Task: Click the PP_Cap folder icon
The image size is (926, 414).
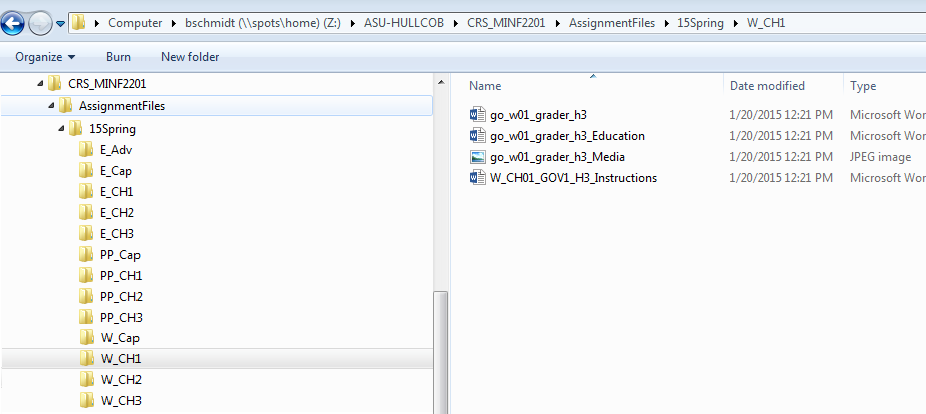Action: [x=87, y=254]
